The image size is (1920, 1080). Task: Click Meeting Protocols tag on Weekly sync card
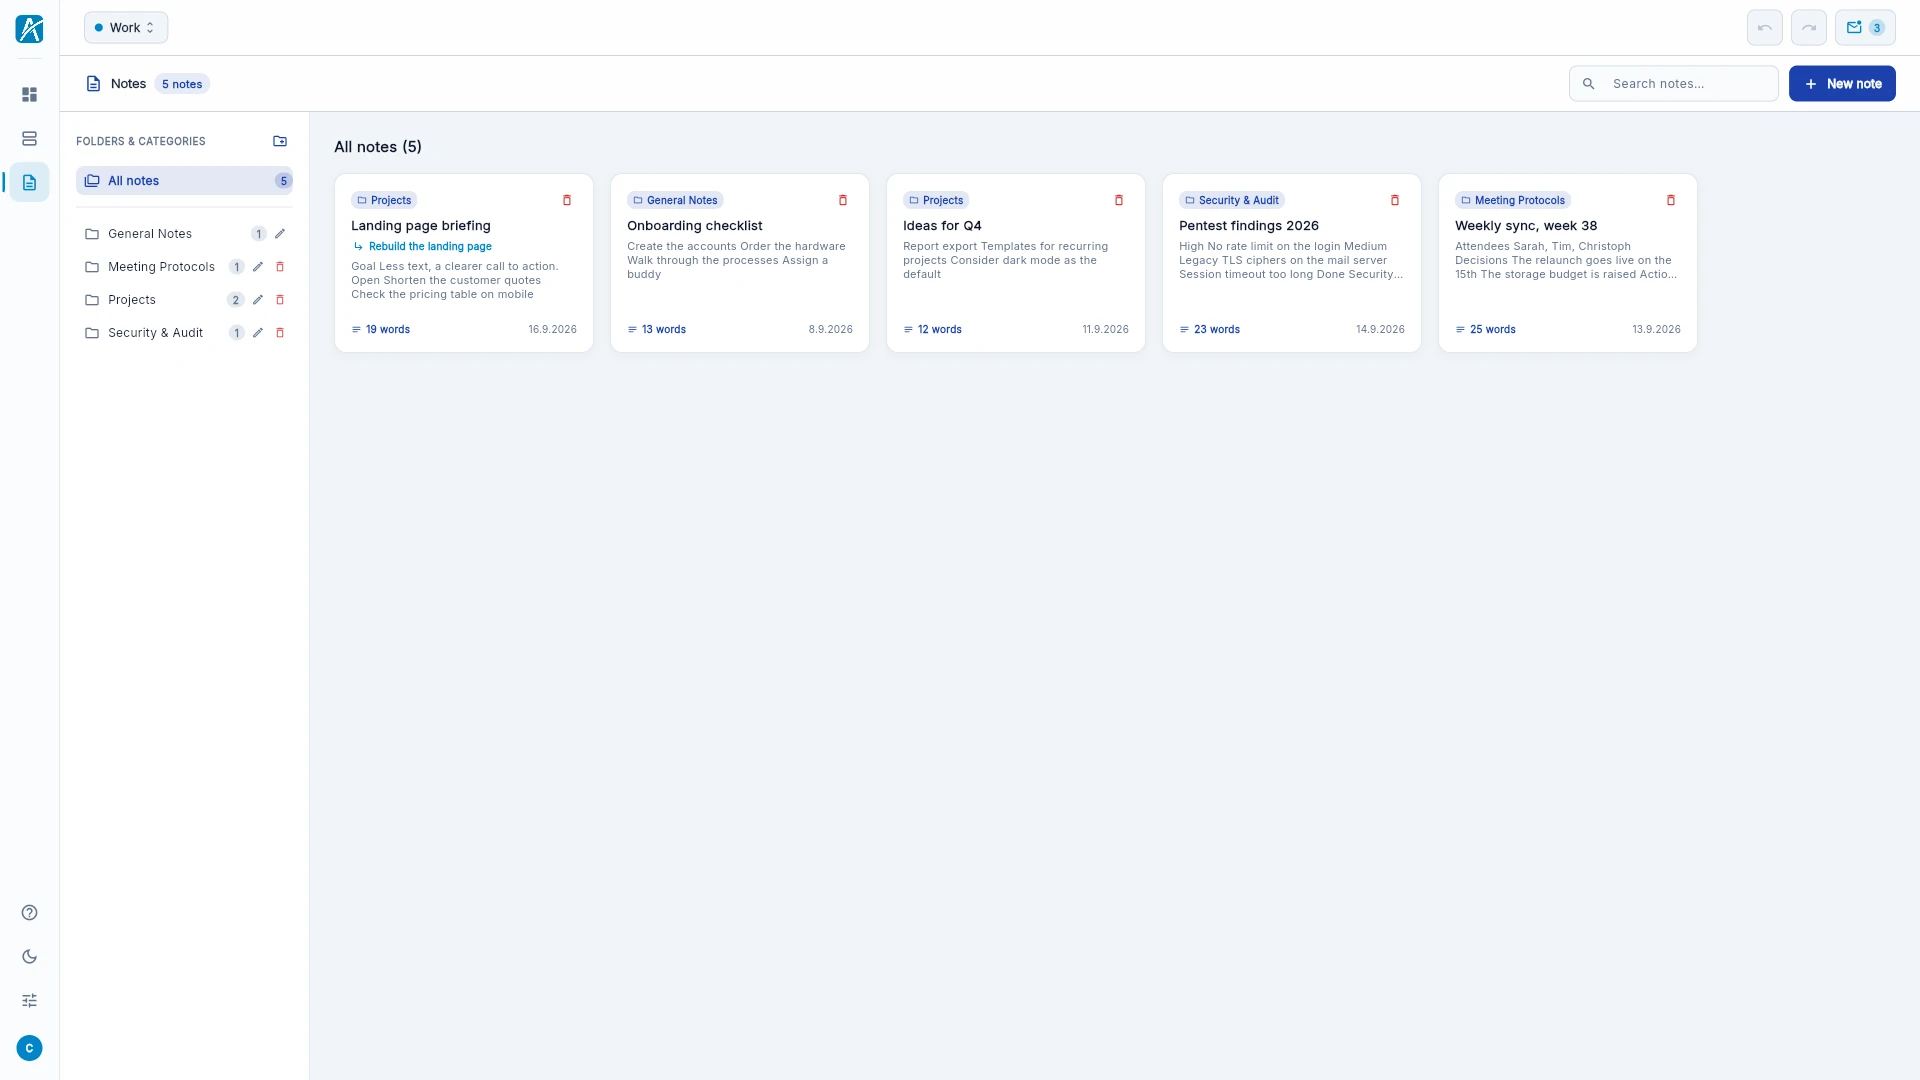1513,200
